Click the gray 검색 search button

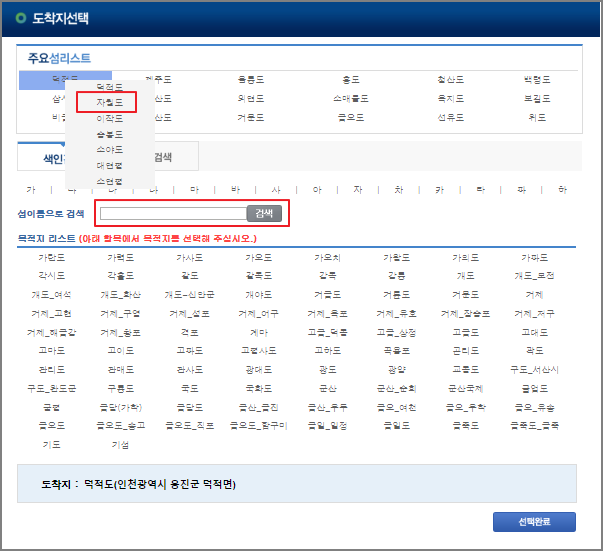[264, 213]
